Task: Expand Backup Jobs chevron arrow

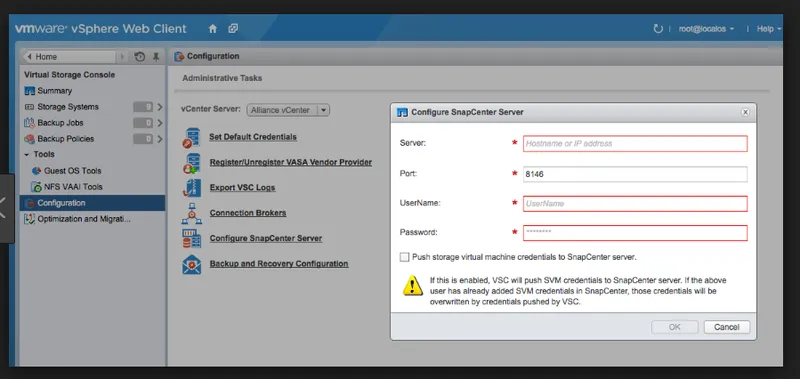Action: point(160,123)
